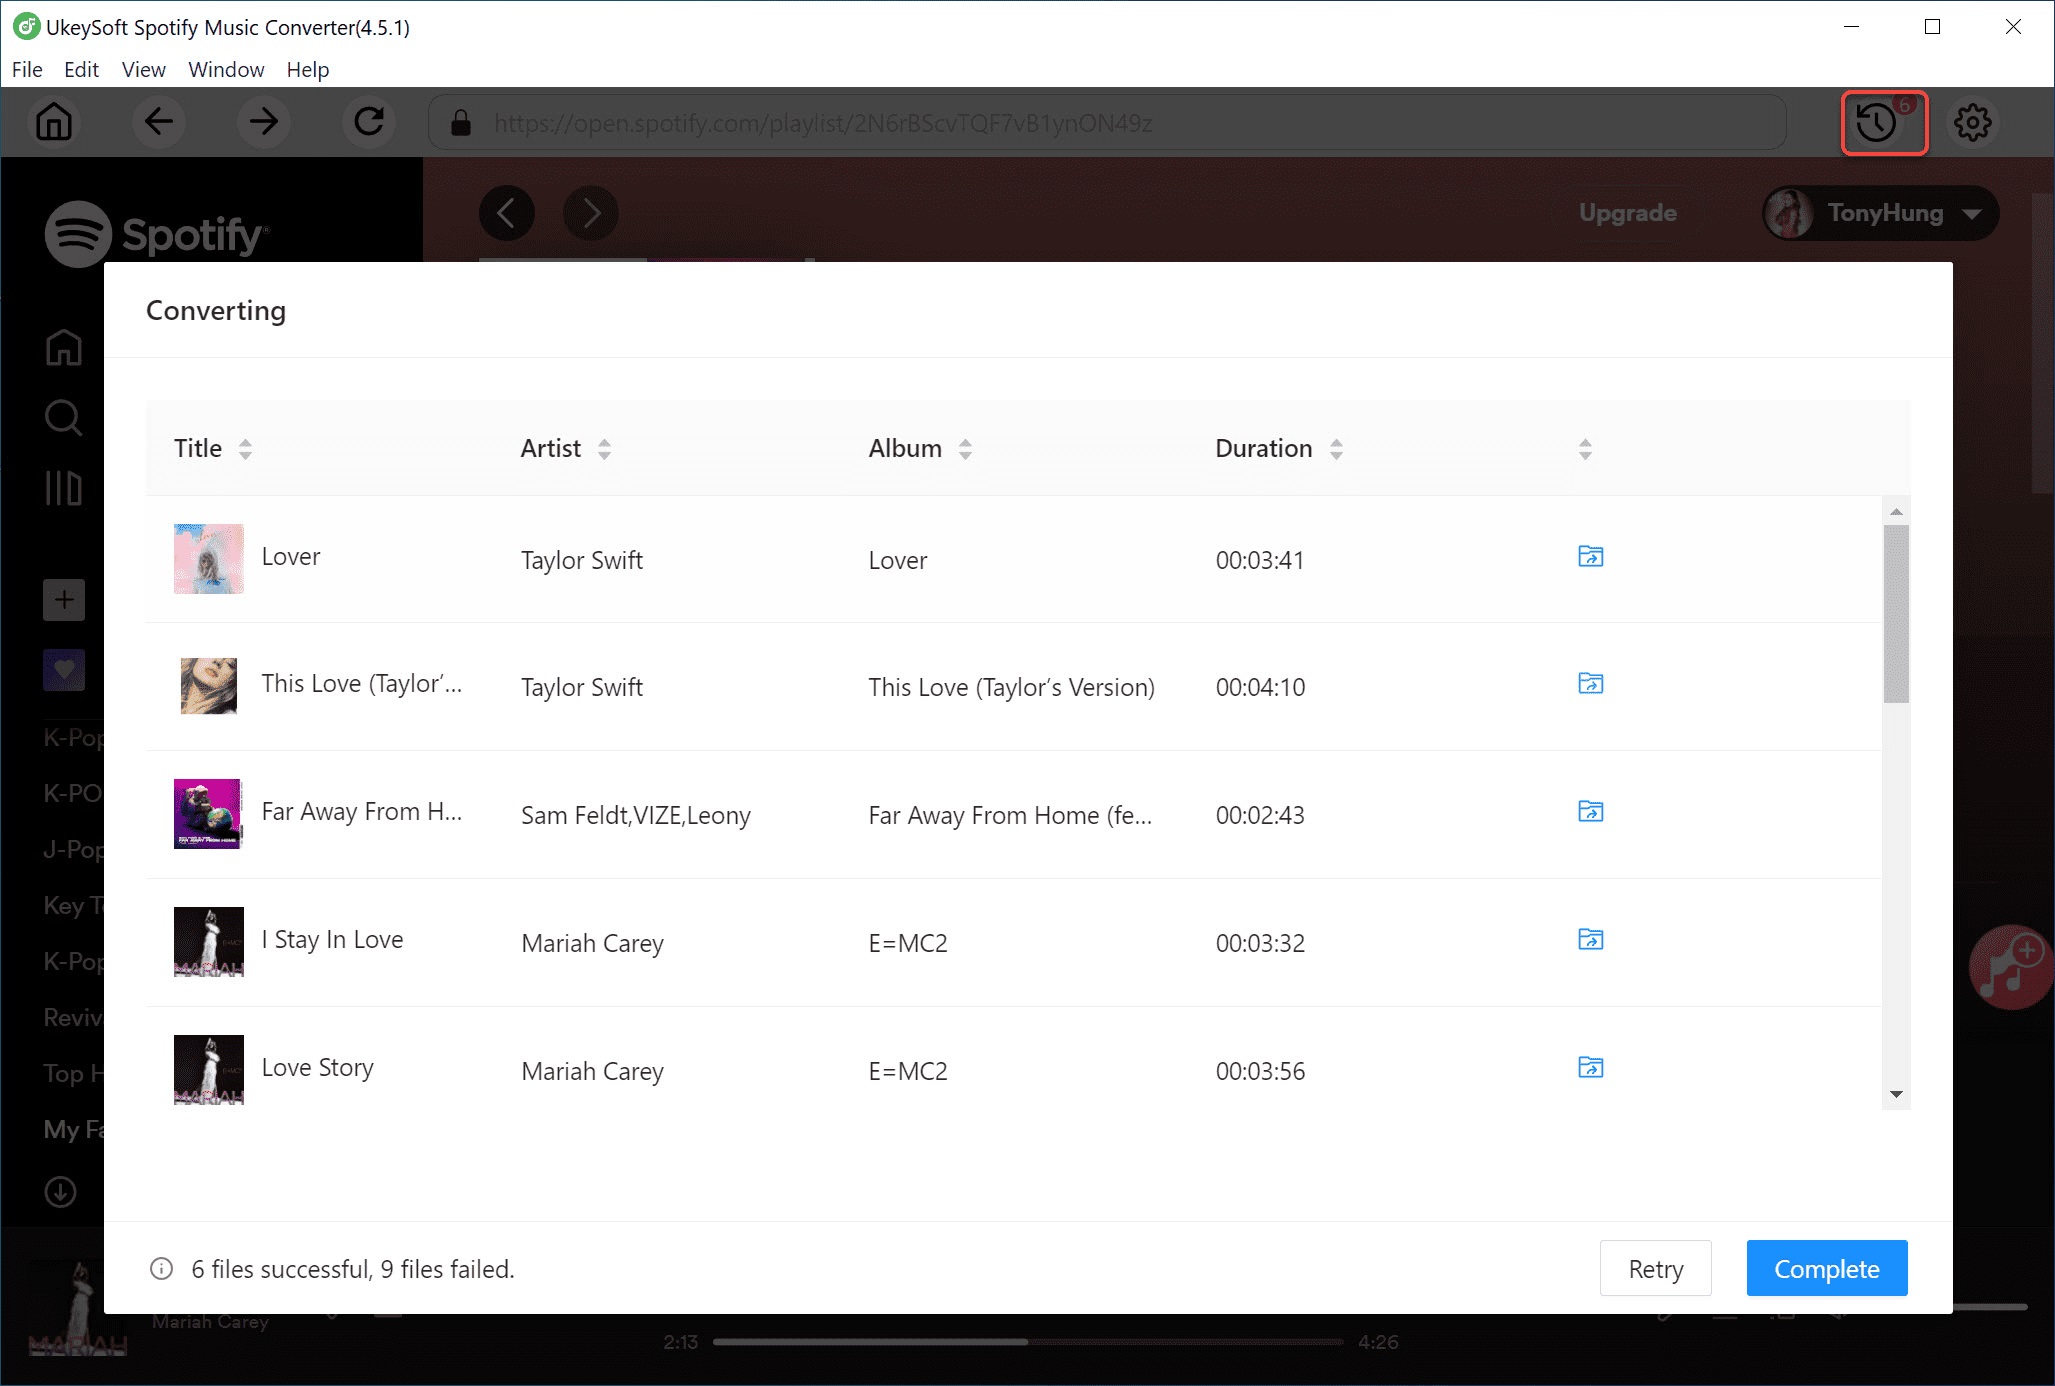Screen dimensions: 2055x1386
Task: Click the library icon in sidebar
Action: point(62,487)
